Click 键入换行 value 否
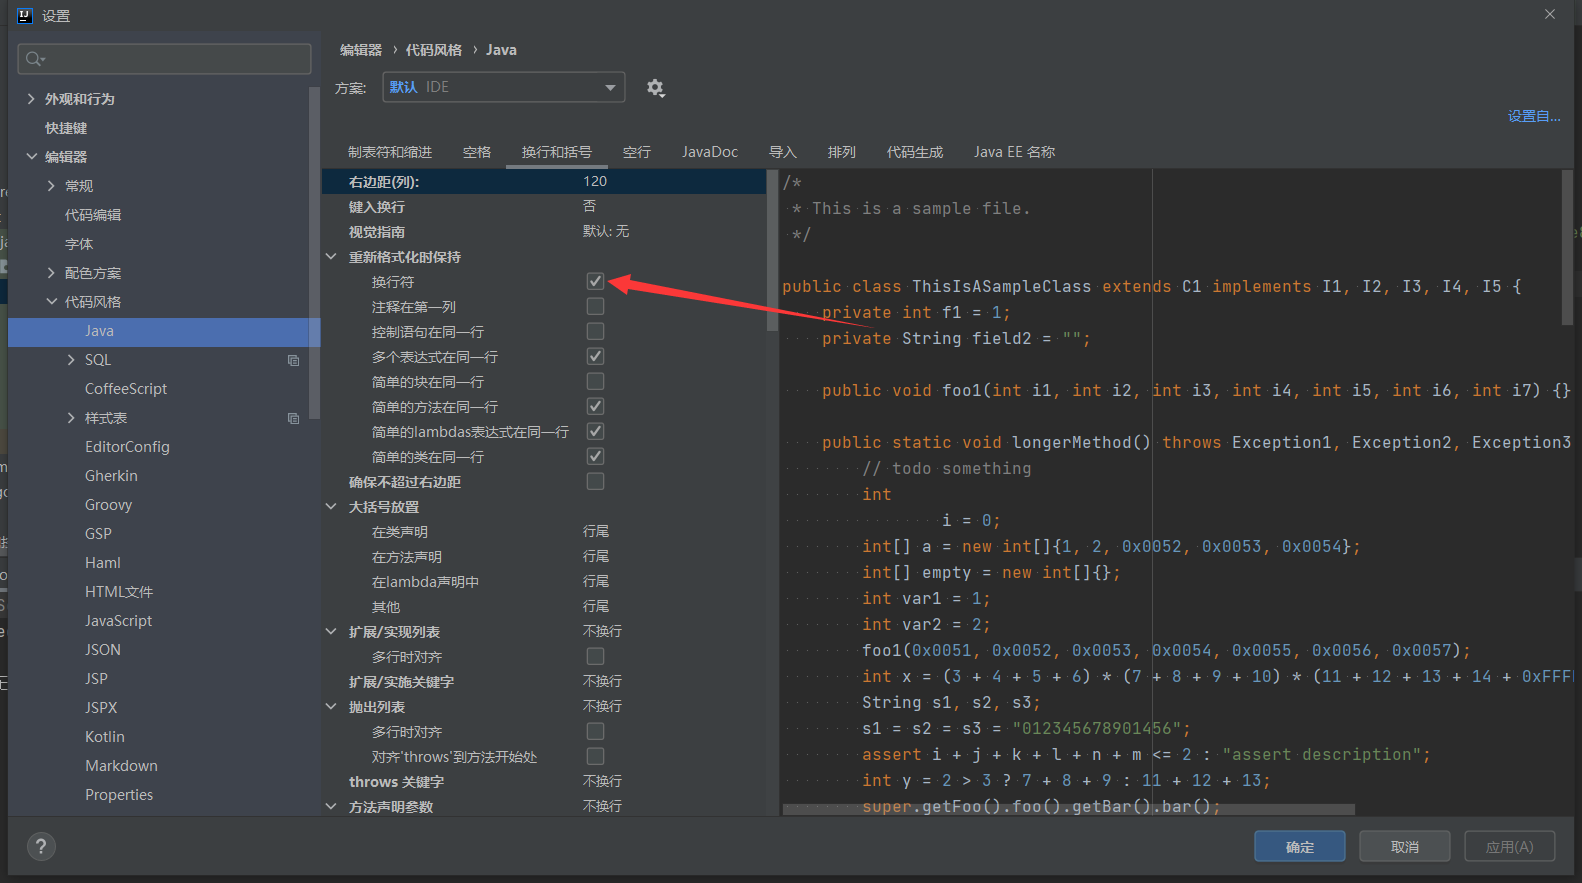 click(590, 206)
